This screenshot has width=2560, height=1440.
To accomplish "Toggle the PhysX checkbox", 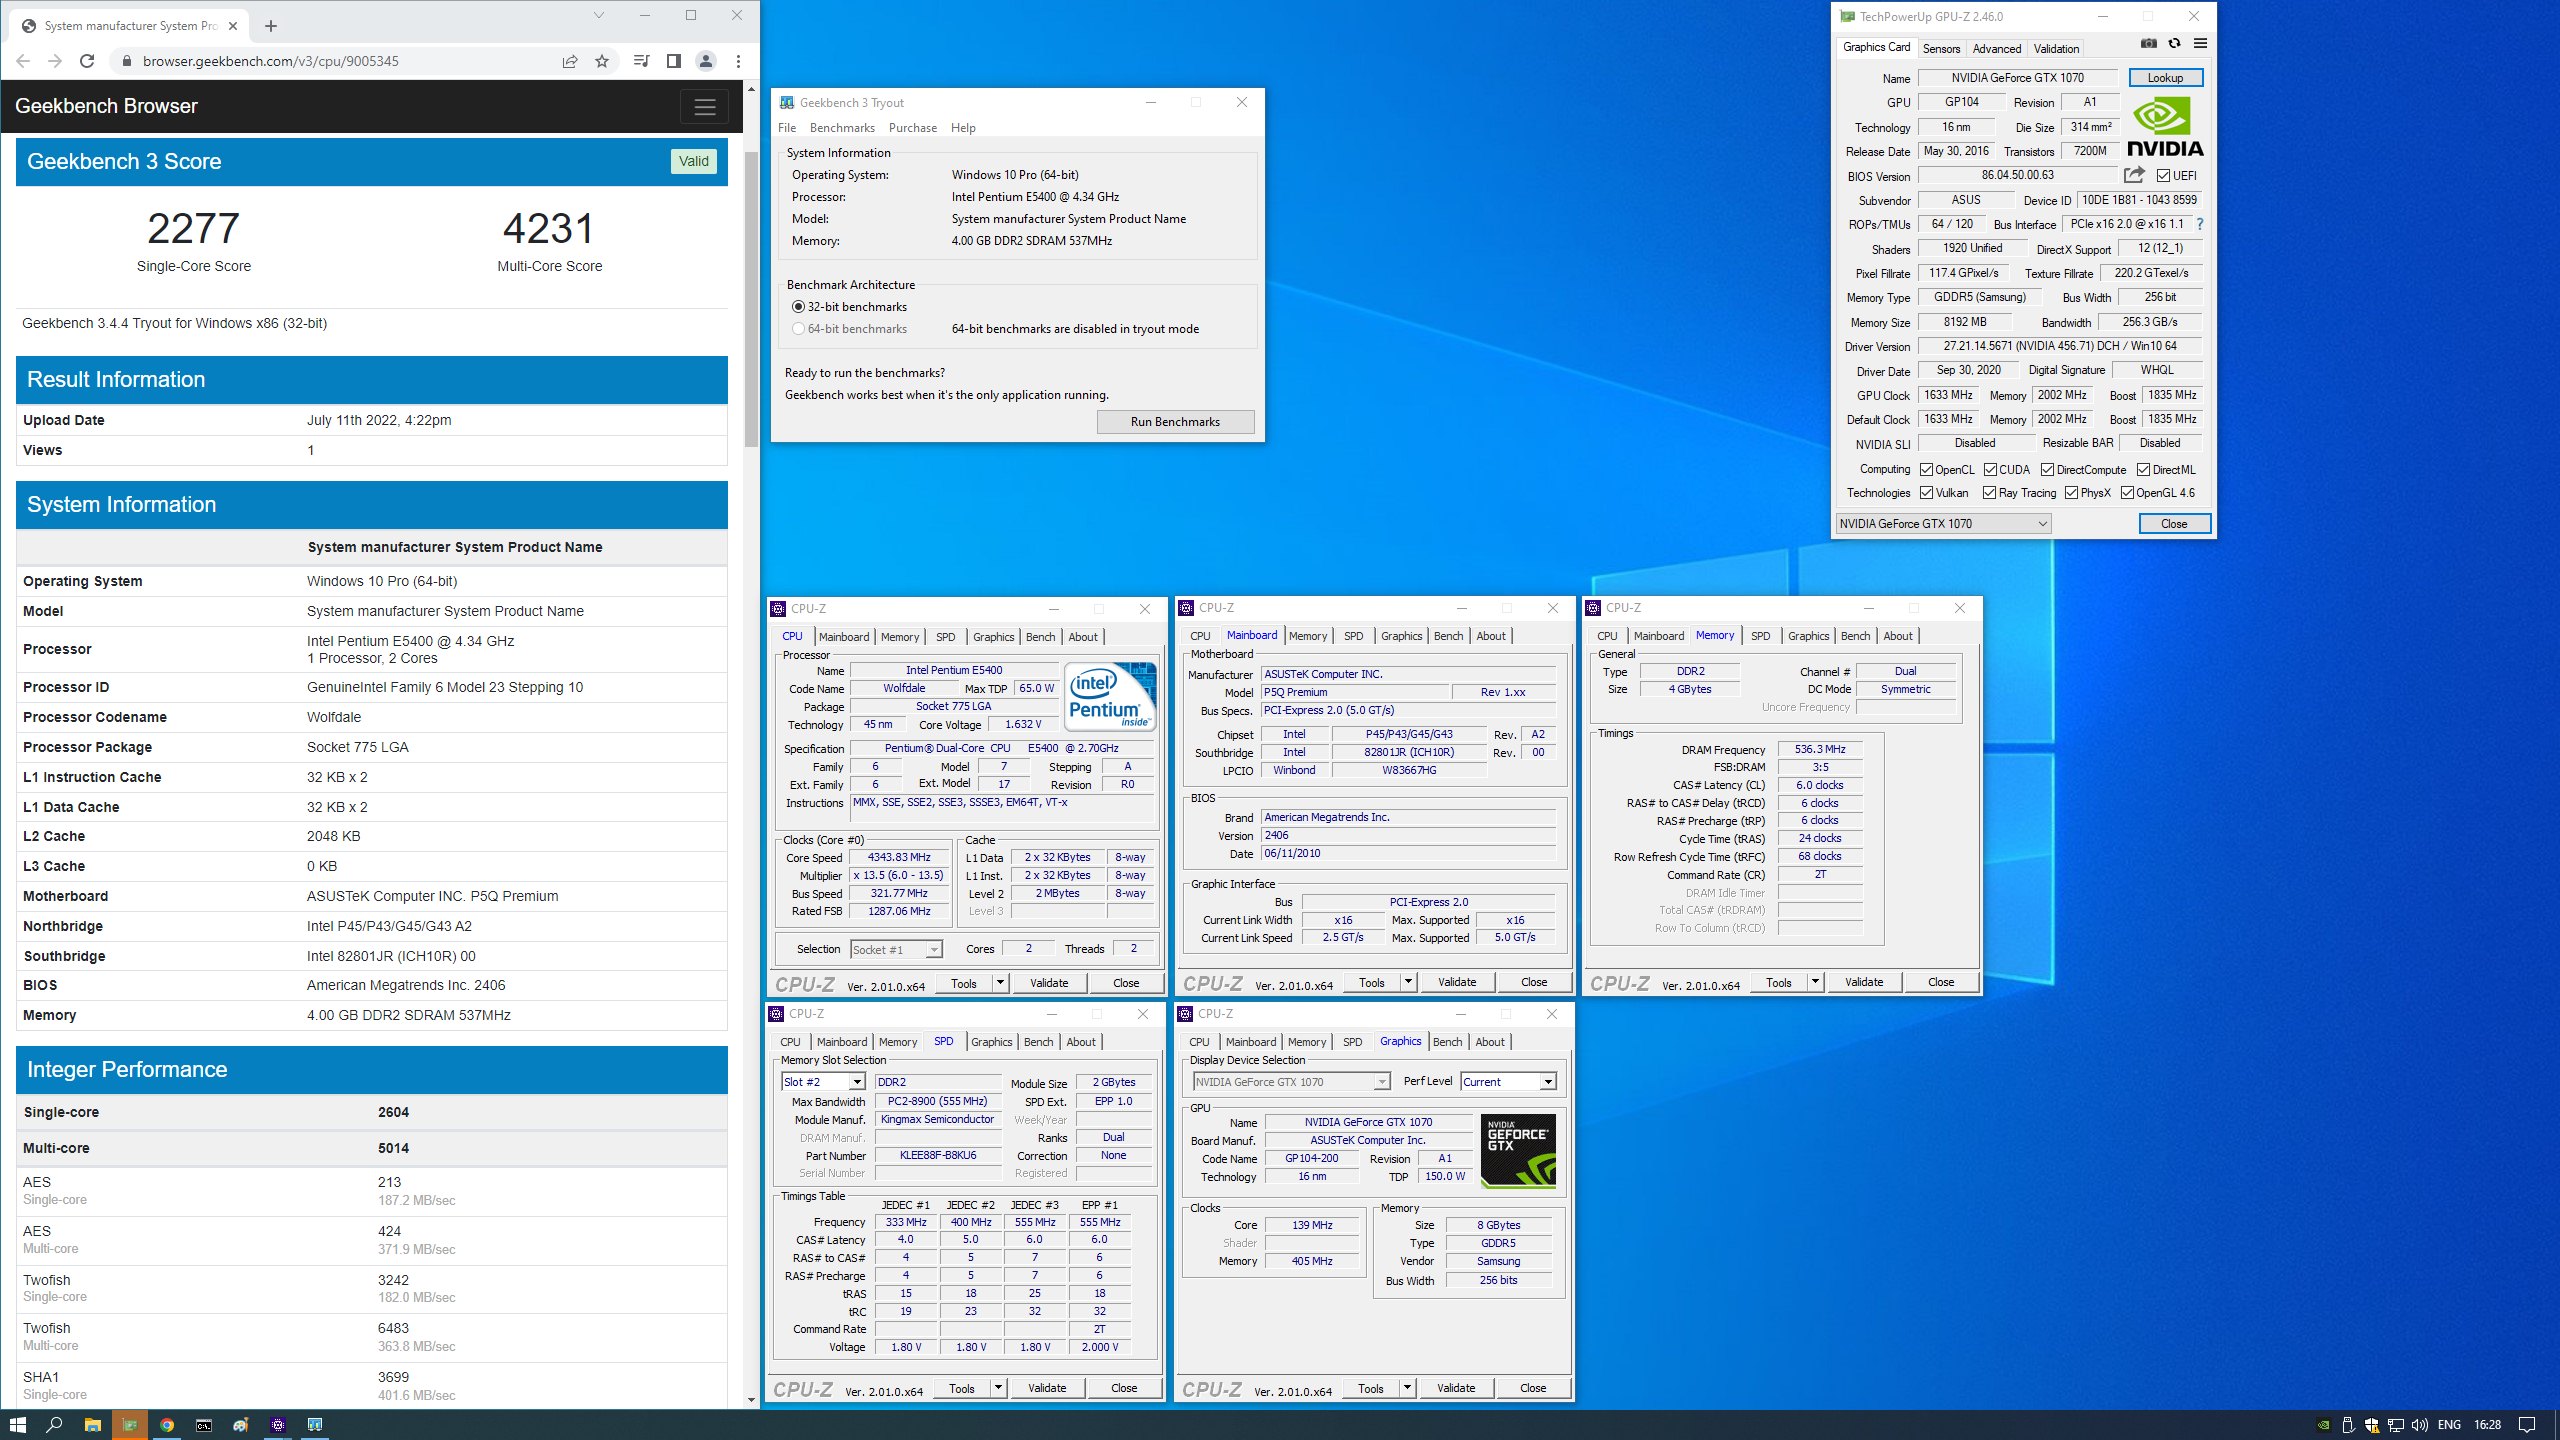I will click(x=2071, y=493).
